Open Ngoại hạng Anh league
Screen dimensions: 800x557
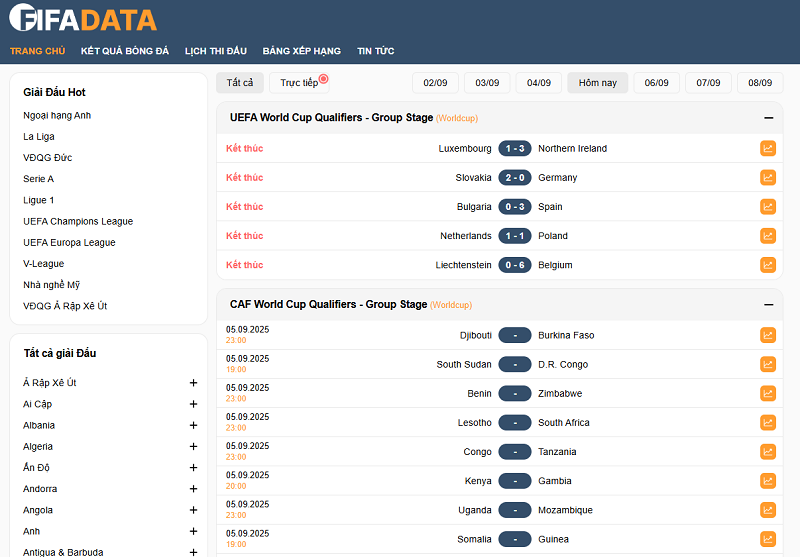[x=57, y=115]
